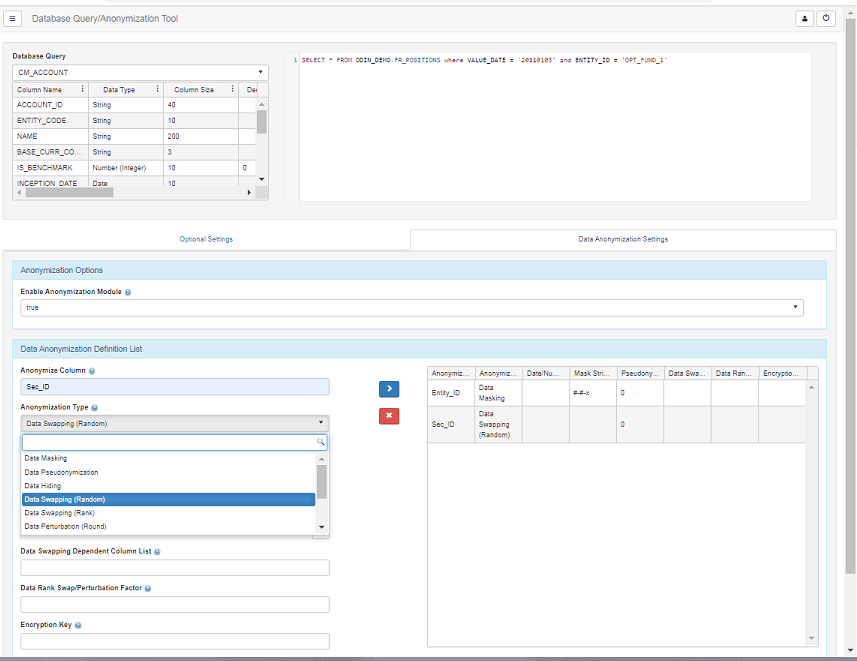Open the hamburger menu beside the tool title
This screenshot has height=661, width=857.
click(x=12, y=19)
